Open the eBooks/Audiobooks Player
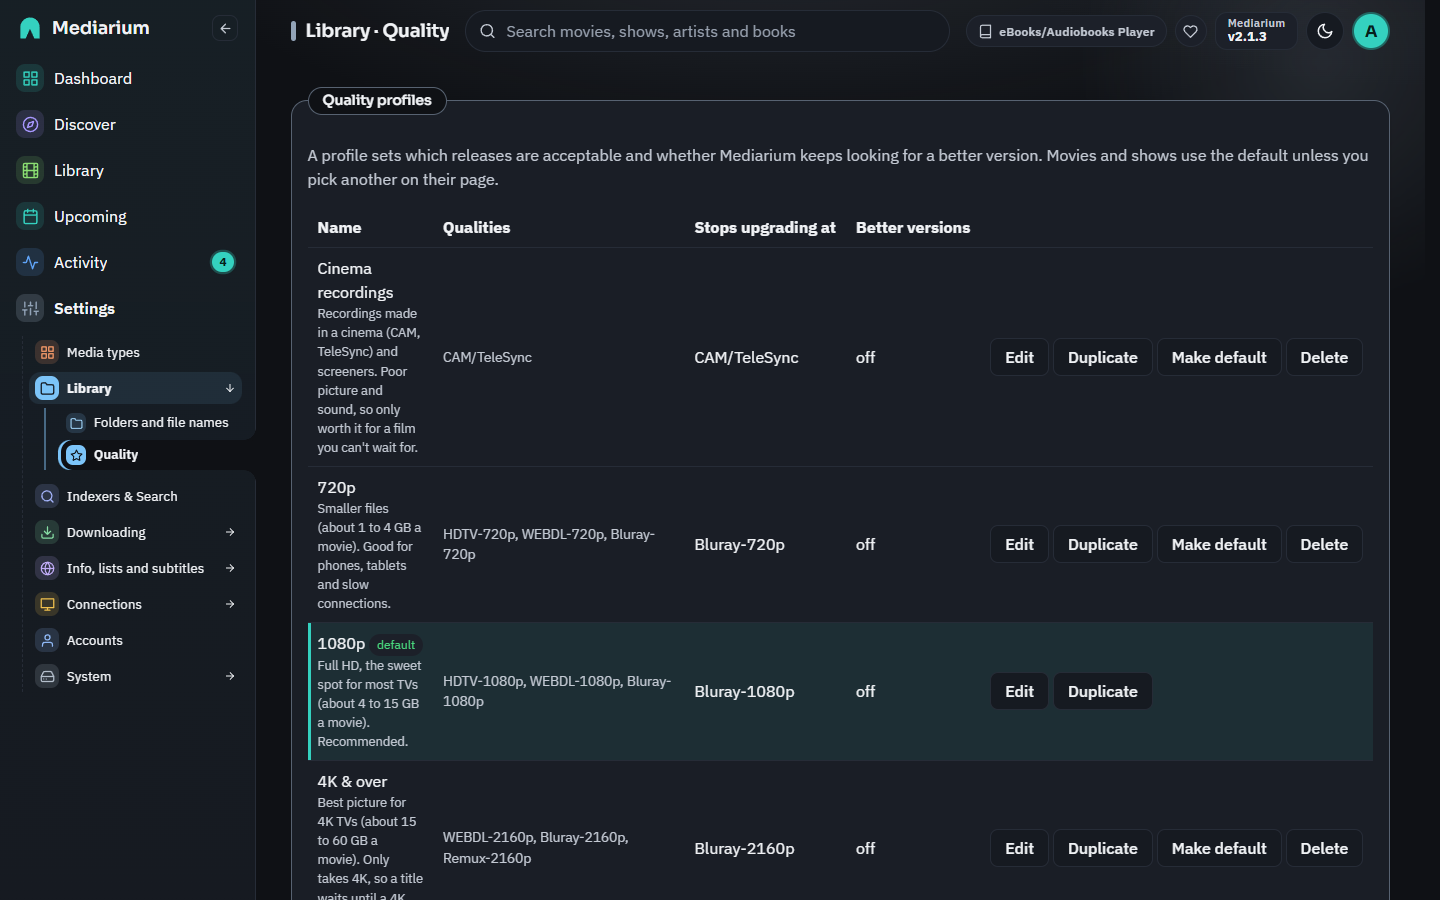 (1066, 31)
